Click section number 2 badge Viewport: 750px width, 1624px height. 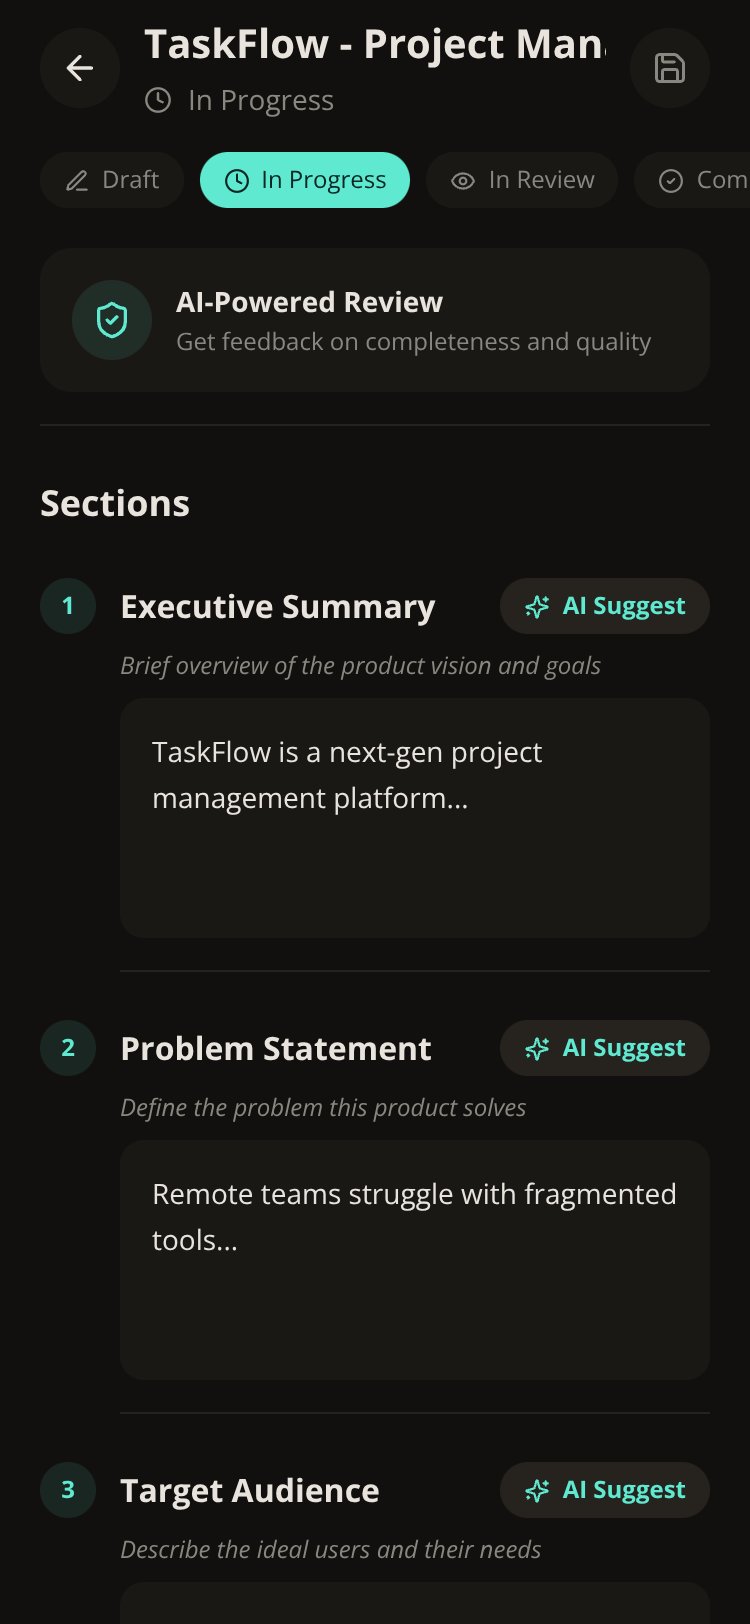click(x=68, y=1048)
